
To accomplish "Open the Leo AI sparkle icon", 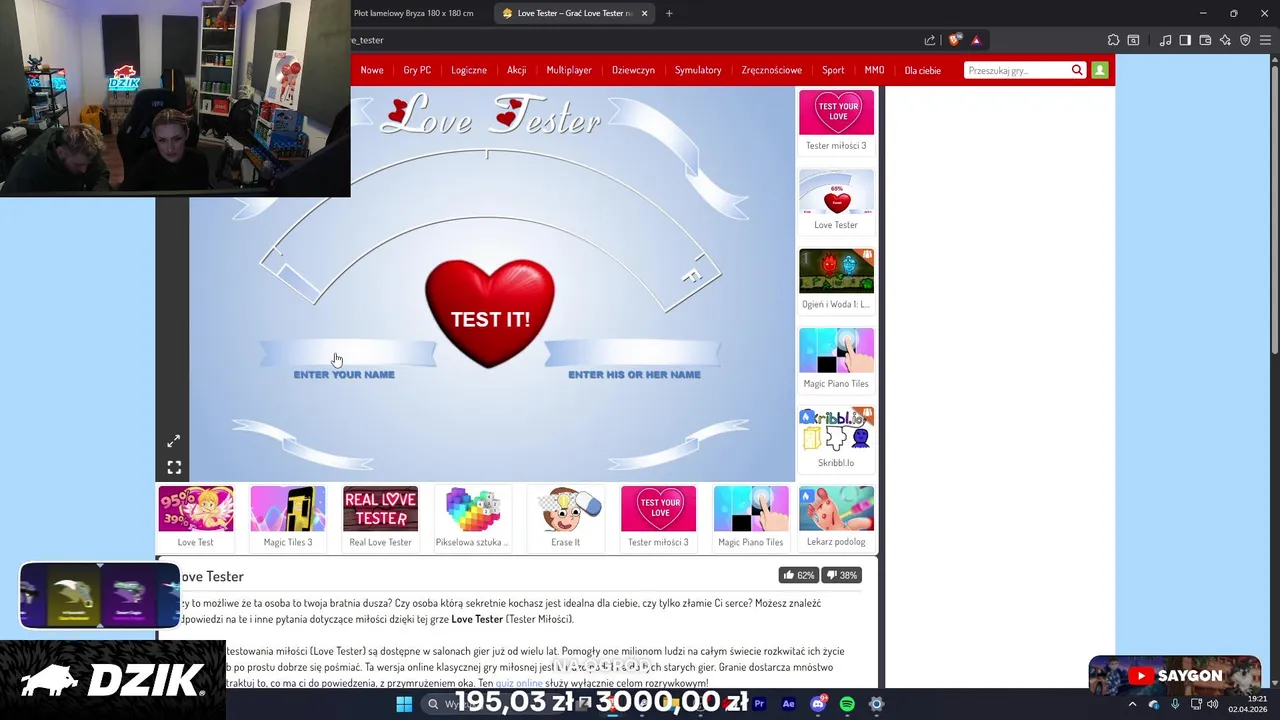I will point(1225,40).
